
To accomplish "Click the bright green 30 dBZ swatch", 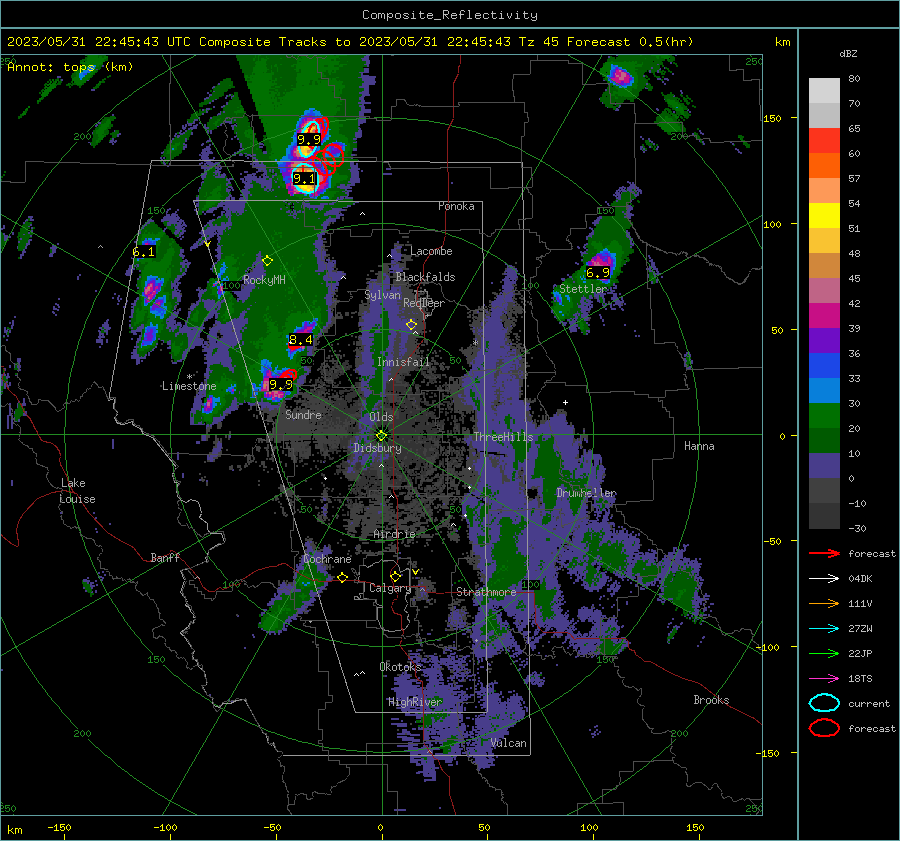I will pyautogui.click(x=824, y=415).
